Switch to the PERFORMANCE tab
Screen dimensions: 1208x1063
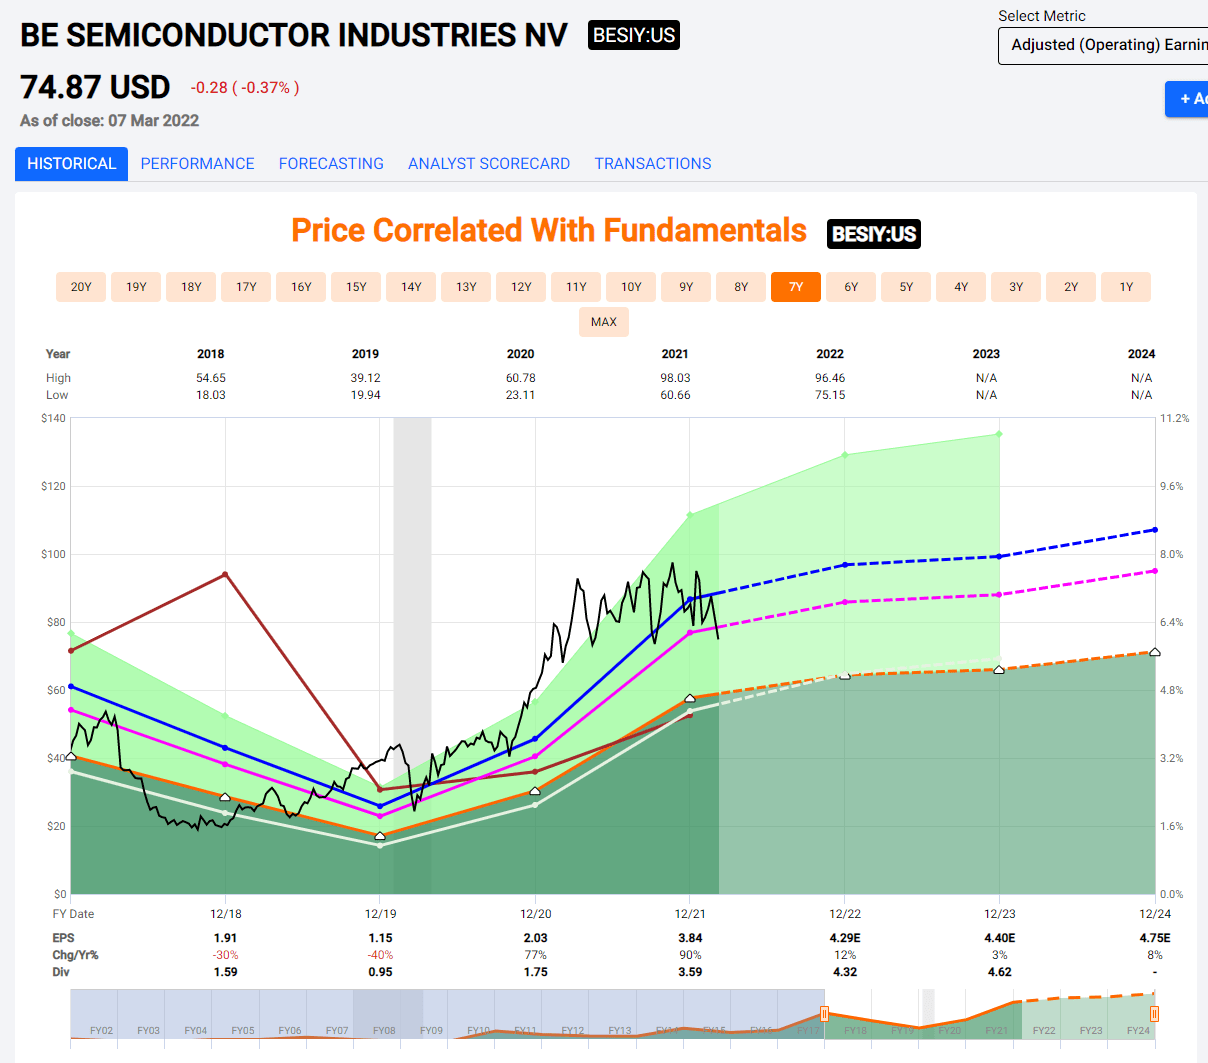(197, 164)
